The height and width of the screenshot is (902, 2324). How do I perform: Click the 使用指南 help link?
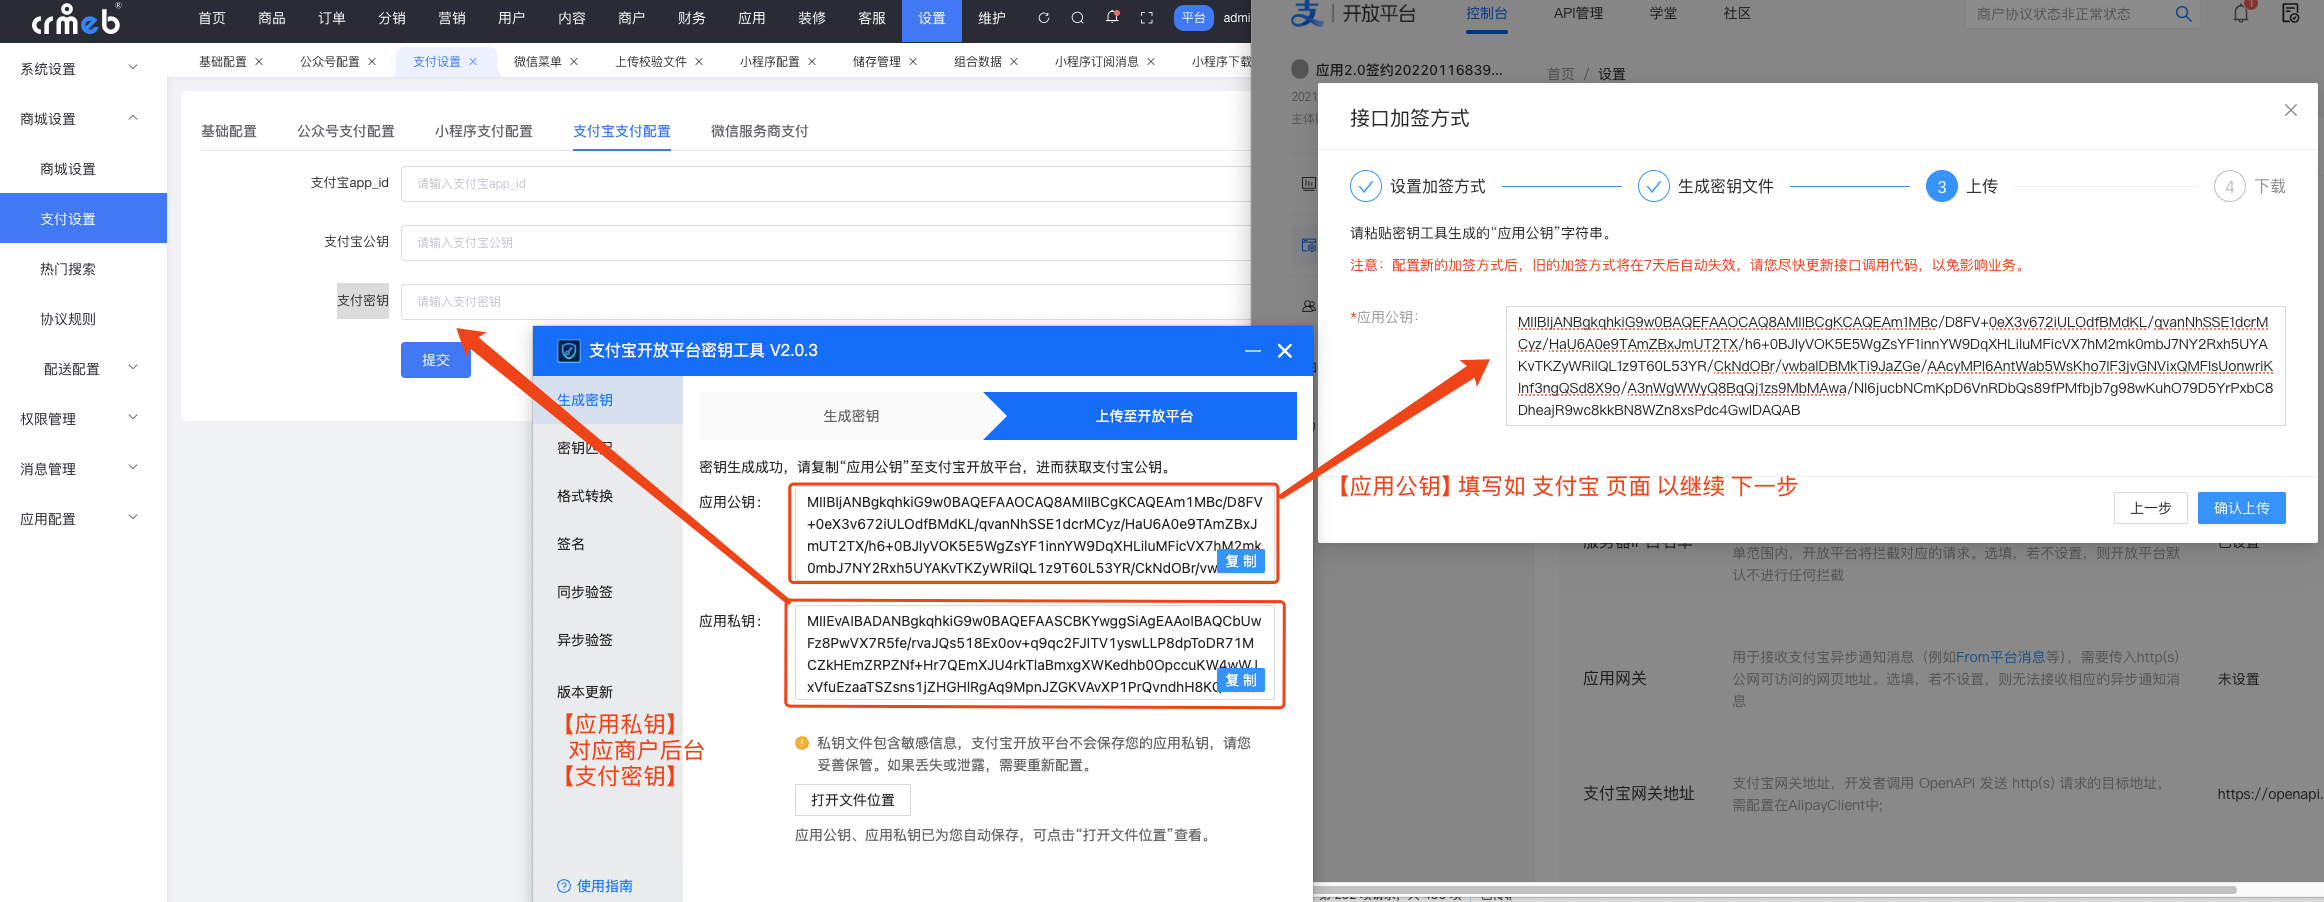(x=595, y=886)
